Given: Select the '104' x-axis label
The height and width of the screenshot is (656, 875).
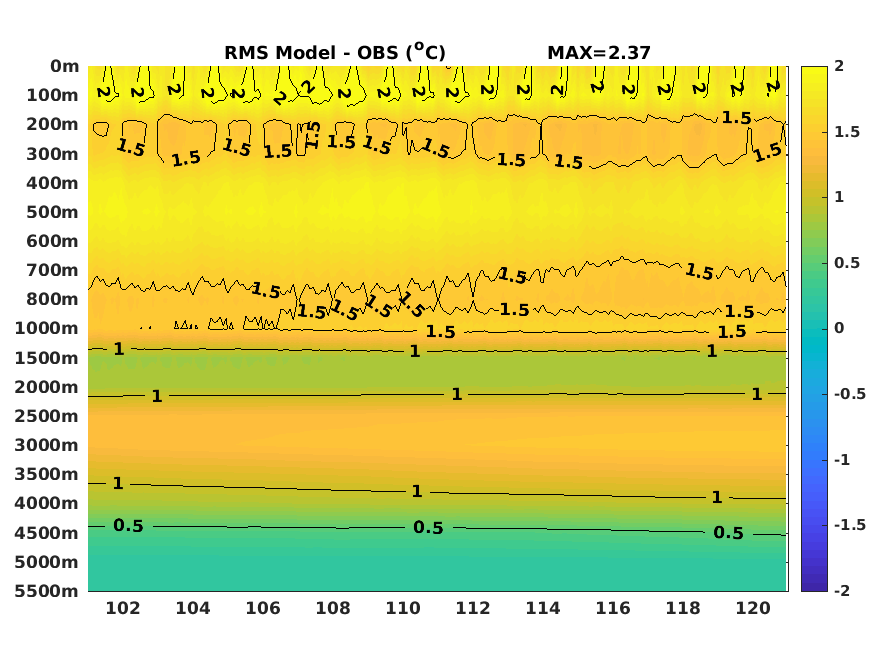Looking at the screenshot, I should tap(193, 608).
